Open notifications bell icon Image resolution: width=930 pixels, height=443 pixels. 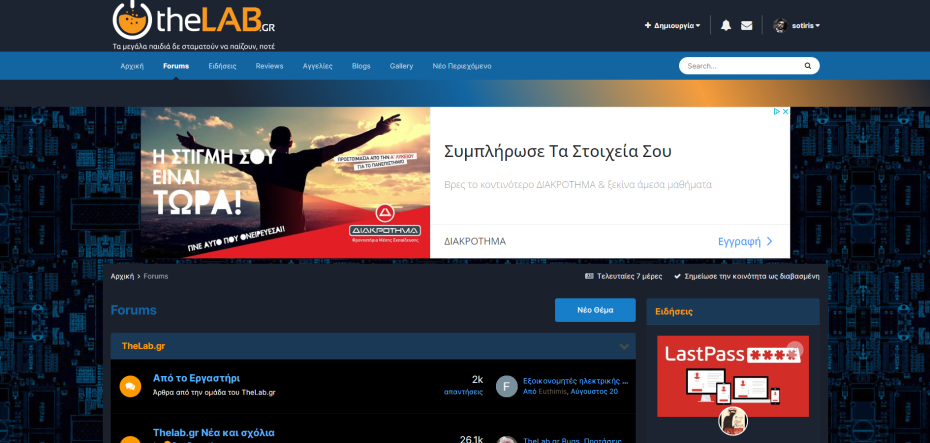click(726, 26)
